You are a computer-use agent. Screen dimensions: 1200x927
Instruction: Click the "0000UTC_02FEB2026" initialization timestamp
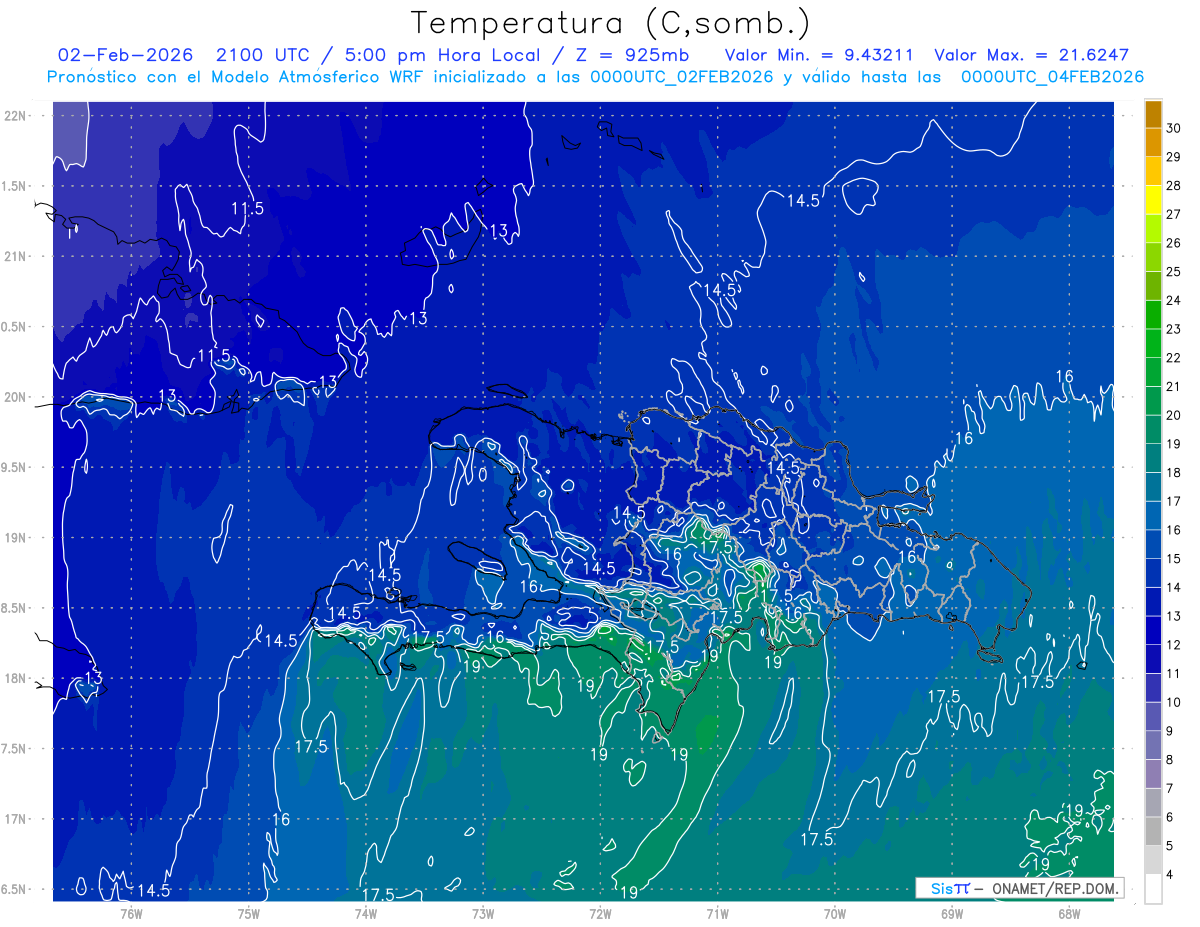(682, 76)
